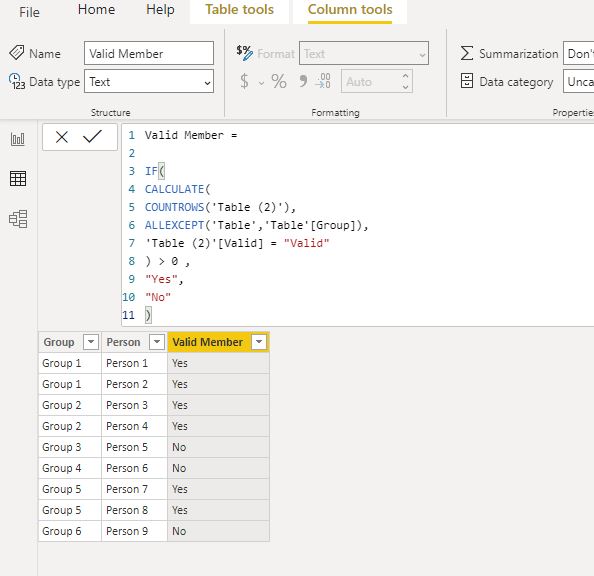Click the Person 9 cell
This screenshot has height=576, width=594.
[134, 531]
